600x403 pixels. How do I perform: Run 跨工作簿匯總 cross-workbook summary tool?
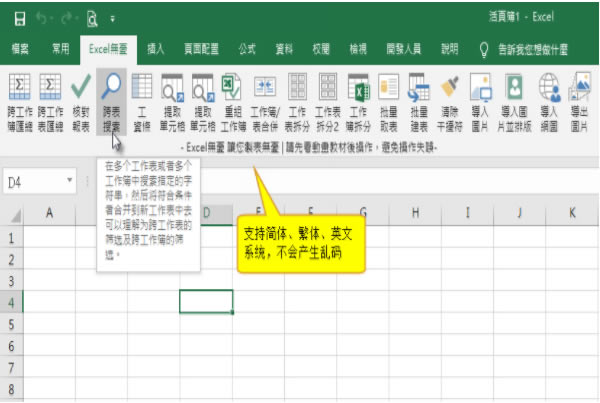[x=20, y=103]
